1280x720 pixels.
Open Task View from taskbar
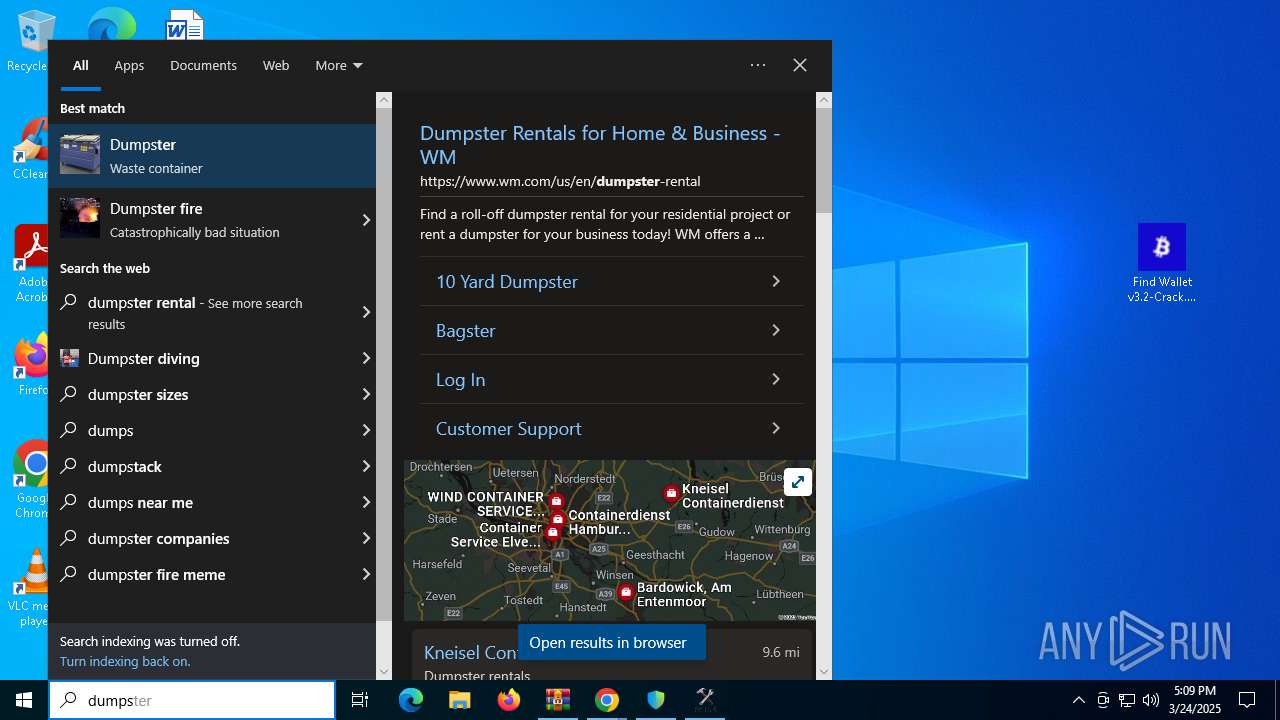(360, 700)
